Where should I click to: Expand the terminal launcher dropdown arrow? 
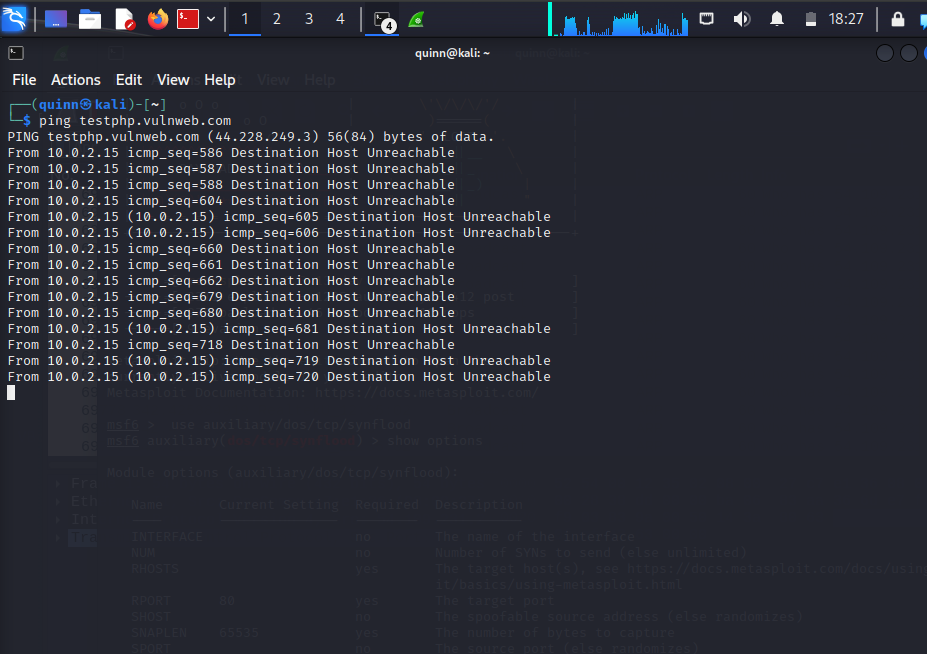pos(211,19)
